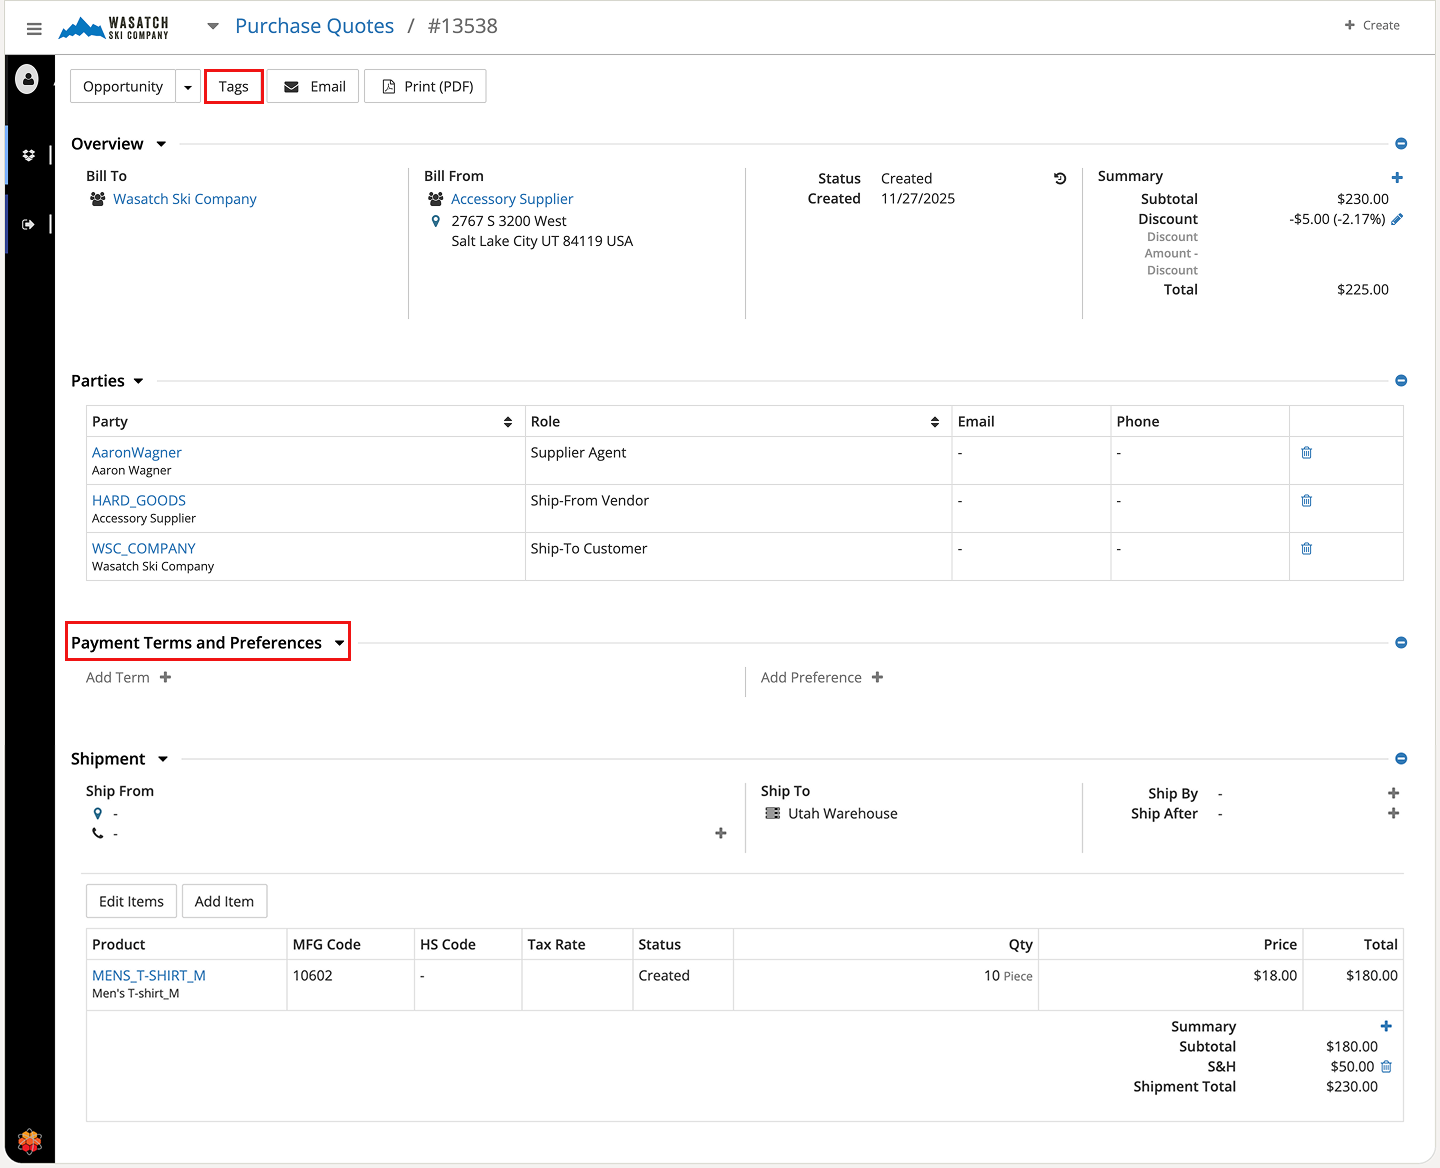Image resolution: width=1440 pixels, height=1168 pixels.
Task: Sort the table by Party column
Action: (508, 422)
